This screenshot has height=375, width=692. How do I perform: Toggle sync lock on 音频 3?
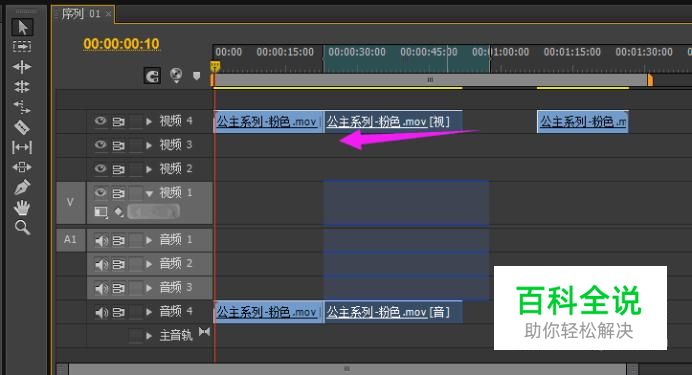pyautogui.click(x=118, y=288)
